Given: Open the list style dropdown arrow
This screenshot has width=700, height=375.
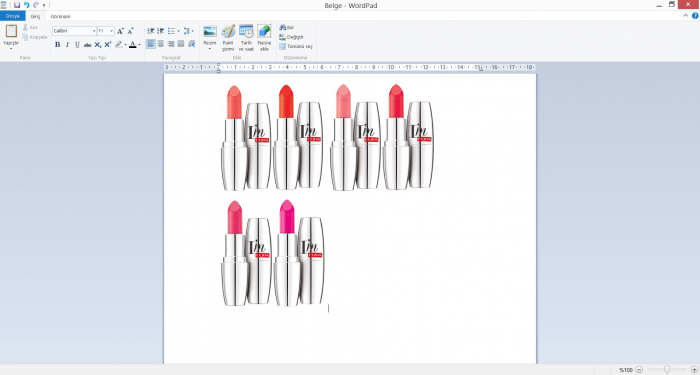Looking at the screenshot, I should tap(178, 31).
